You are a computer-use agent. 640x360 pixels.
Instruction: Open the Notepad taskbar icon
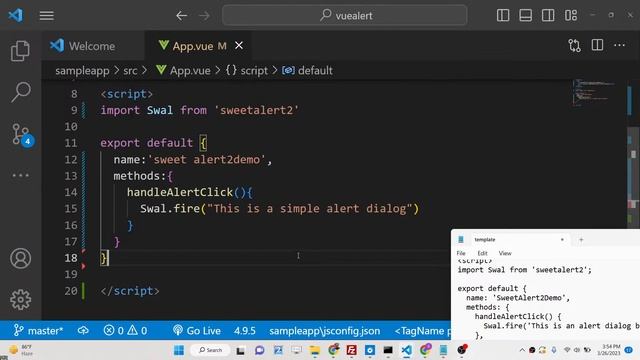[x=443, y=350]
